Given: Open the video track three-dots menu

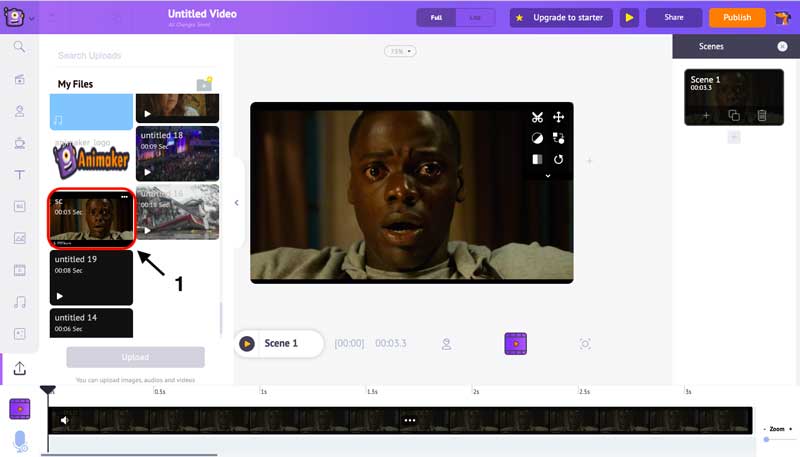Looking at the screenshot, I should [x=410, y=420].
